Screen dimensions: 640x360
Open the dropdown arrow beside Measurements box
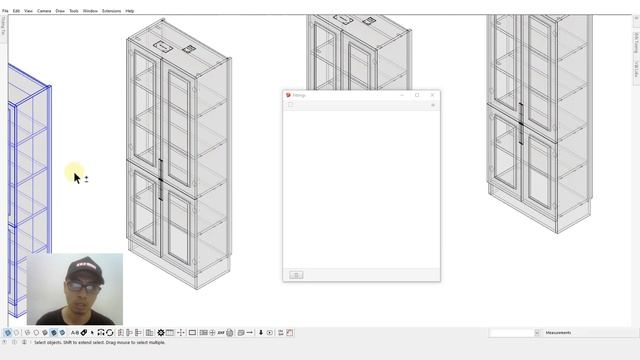(x=537, y=333)
